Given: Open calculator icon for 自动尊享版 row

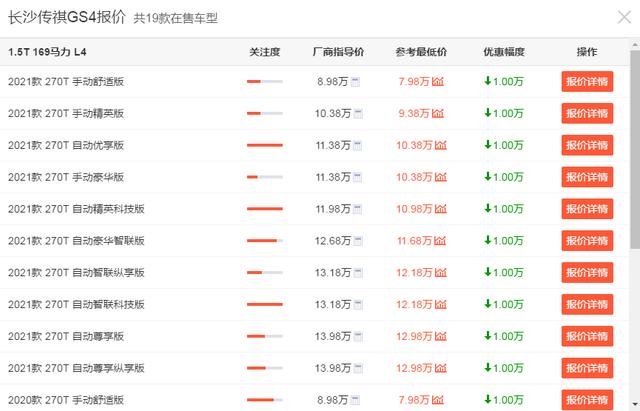Looking at the screenshot, I should (358, 336).
